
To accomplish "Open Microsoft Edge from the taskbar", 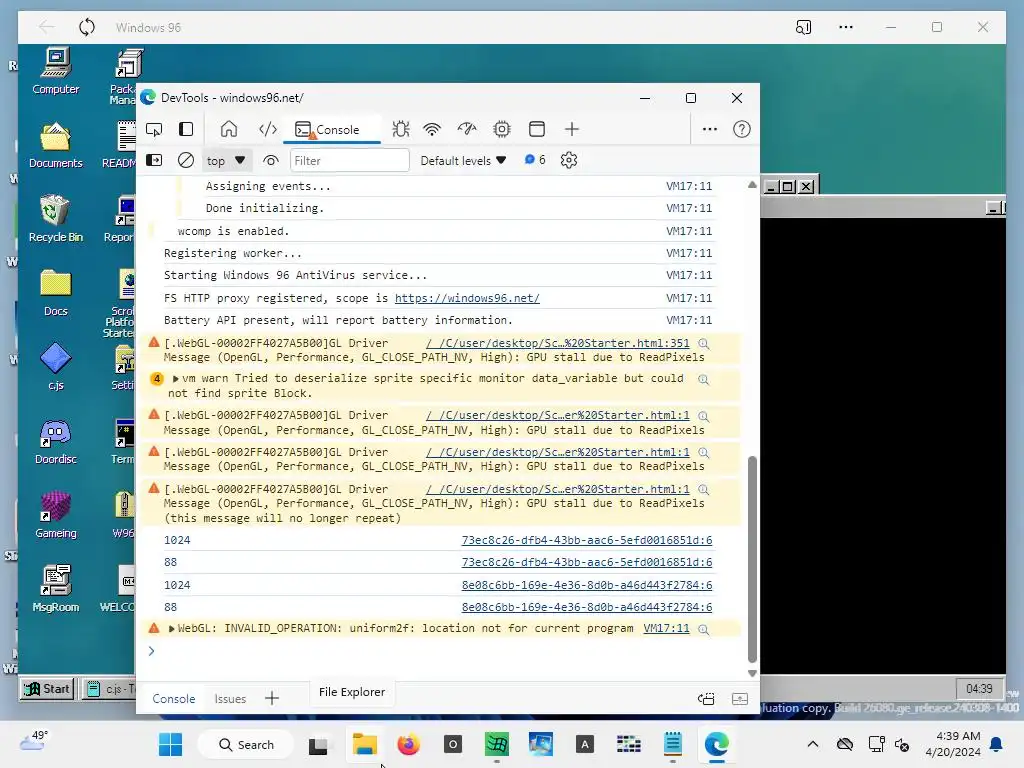I will pos(716,744).
